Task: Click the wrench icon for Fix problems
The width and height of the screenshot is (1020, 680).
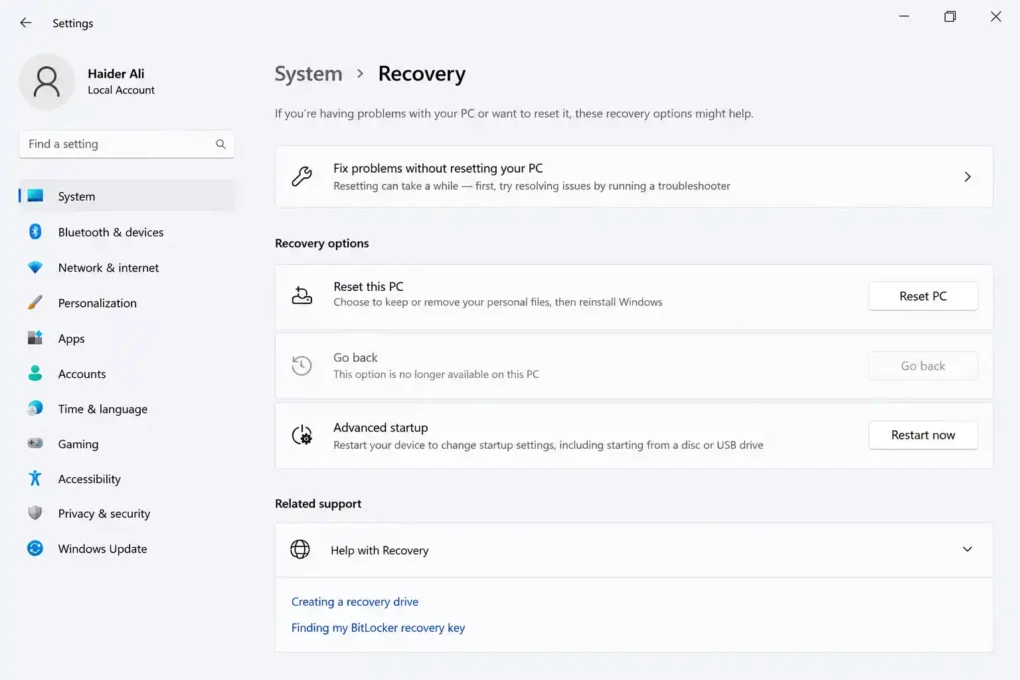Action: (302, 176)
